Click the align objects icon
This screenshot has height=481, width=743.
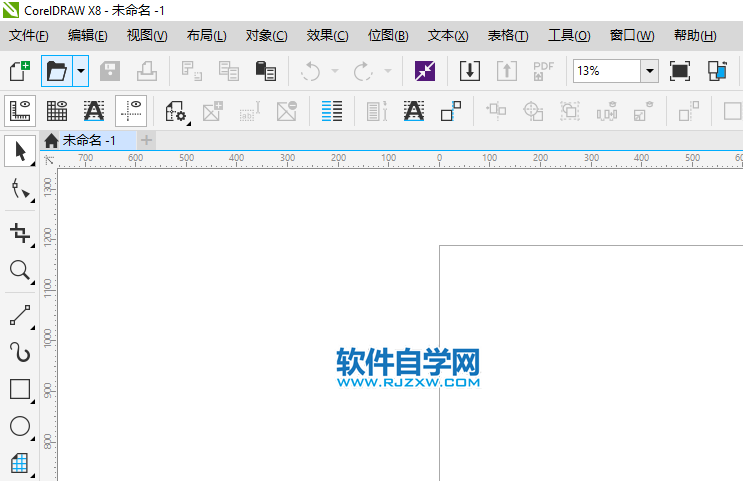(x=496, y=111)
